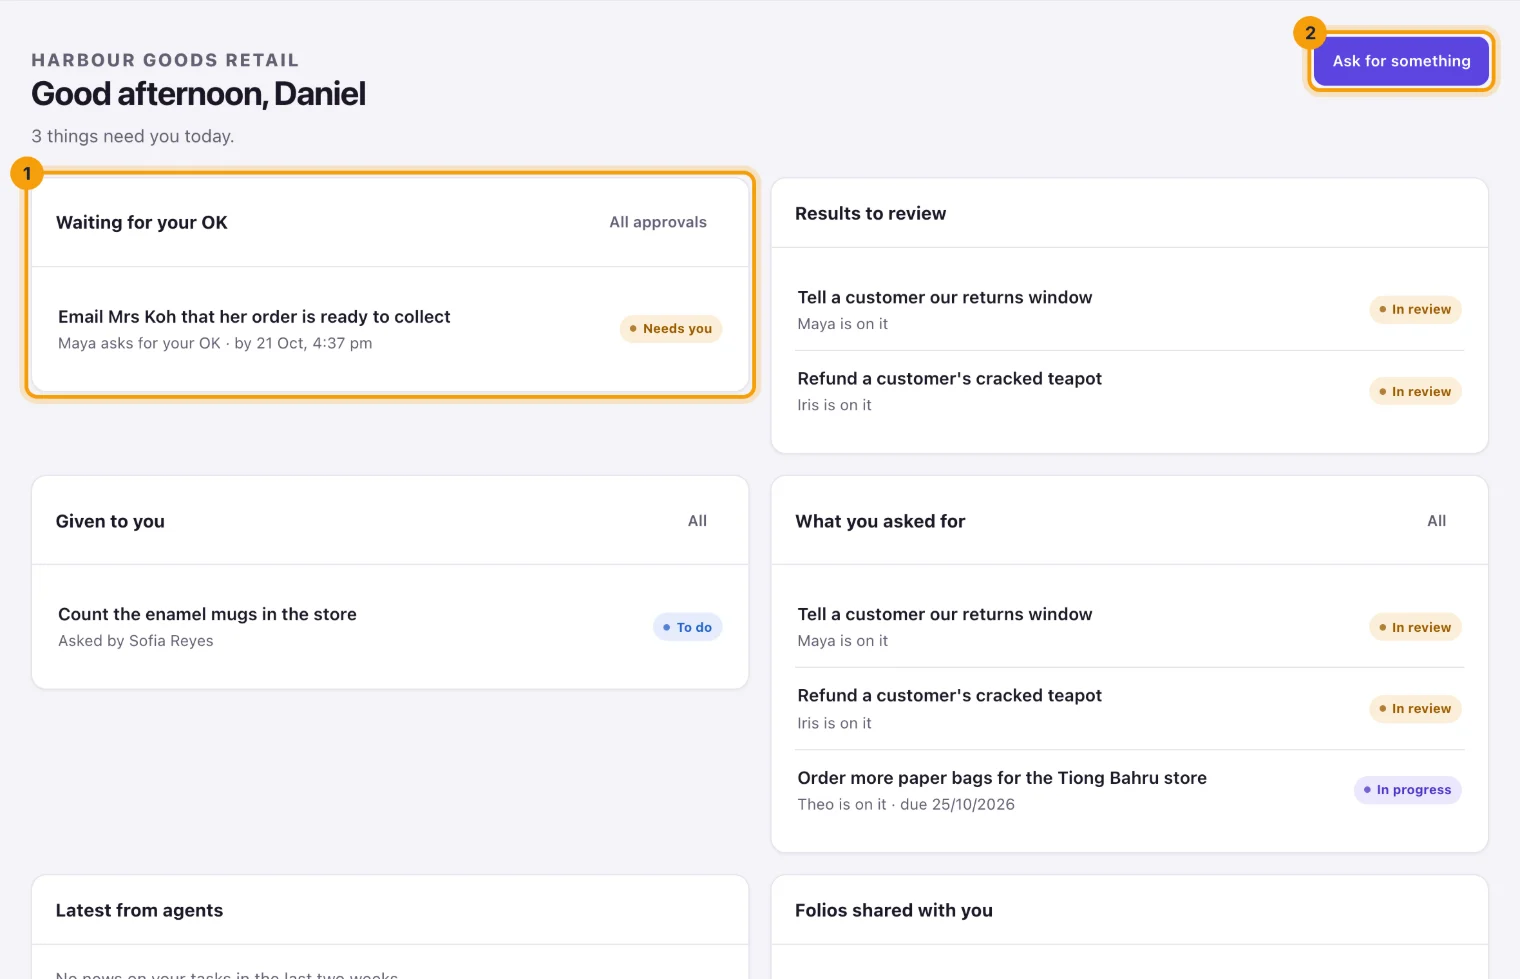Click the To do status badge
Screen dimensions: 1520x979
click(688, 627)
